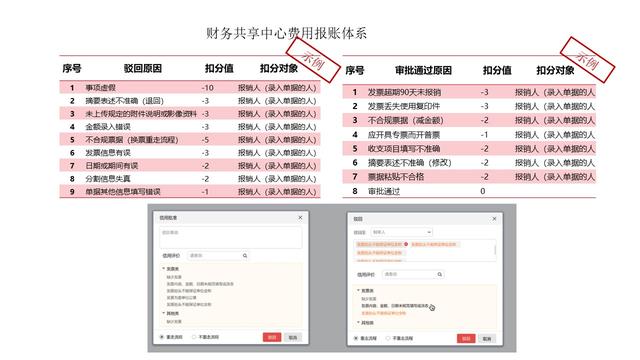640x360 pixels.
Task: Close the 驳回 dialog with its X icon
Action: [494, 219]
